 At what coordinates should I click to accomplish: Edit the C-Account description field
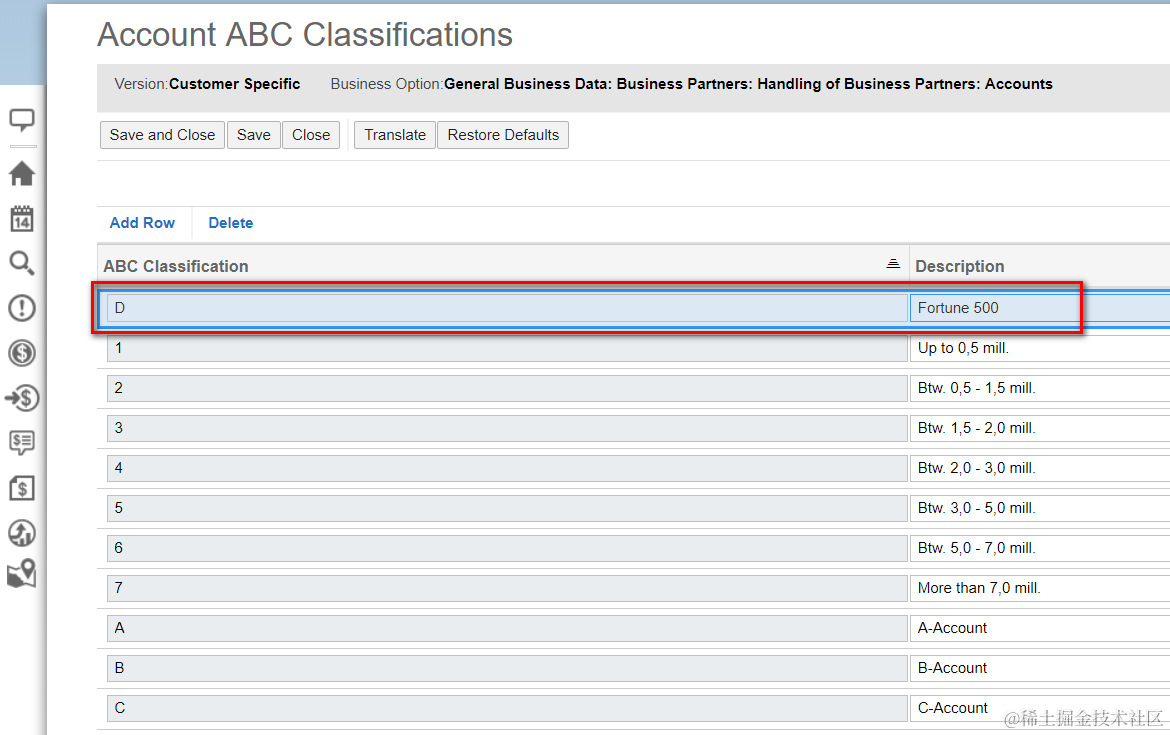pyautogui.click(x=1039, y=708)
